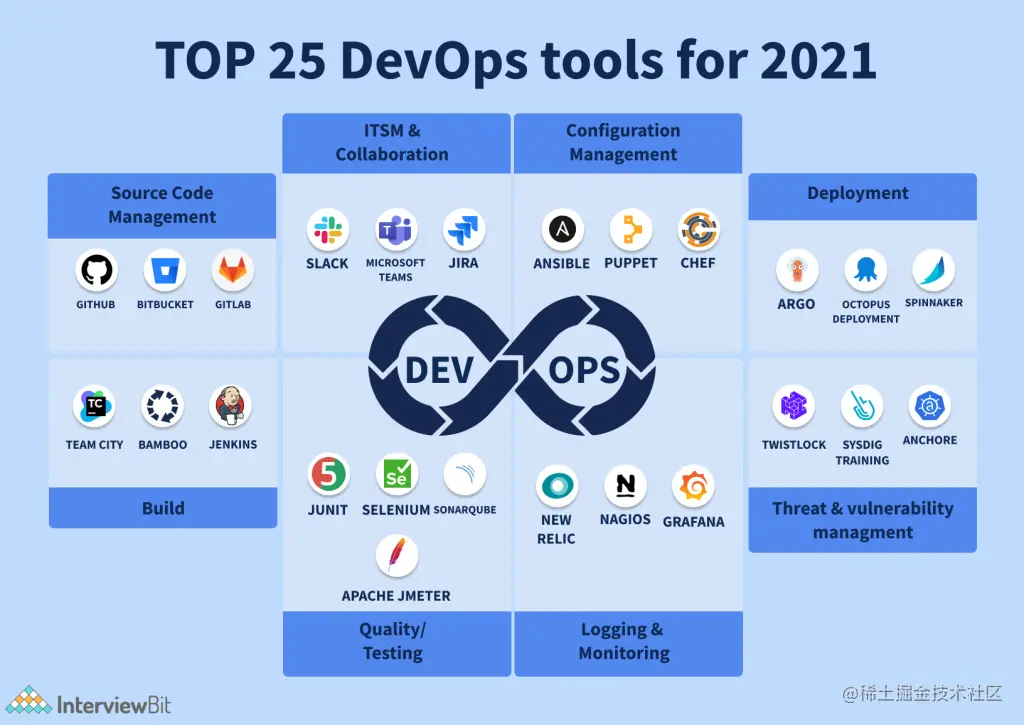Select the Deployment header
Viewport: 1024px width, 725px height.
tap(863, 196)
